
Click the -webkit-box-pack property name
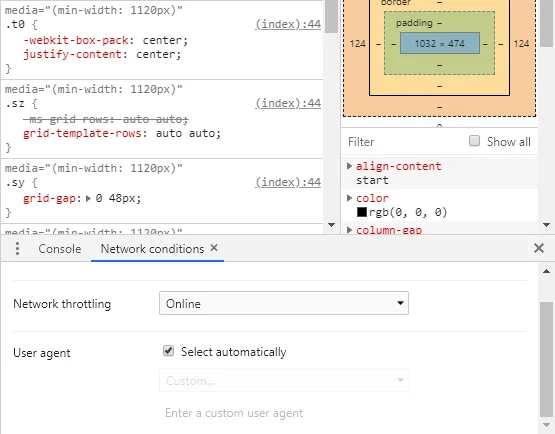pos(75,40)
